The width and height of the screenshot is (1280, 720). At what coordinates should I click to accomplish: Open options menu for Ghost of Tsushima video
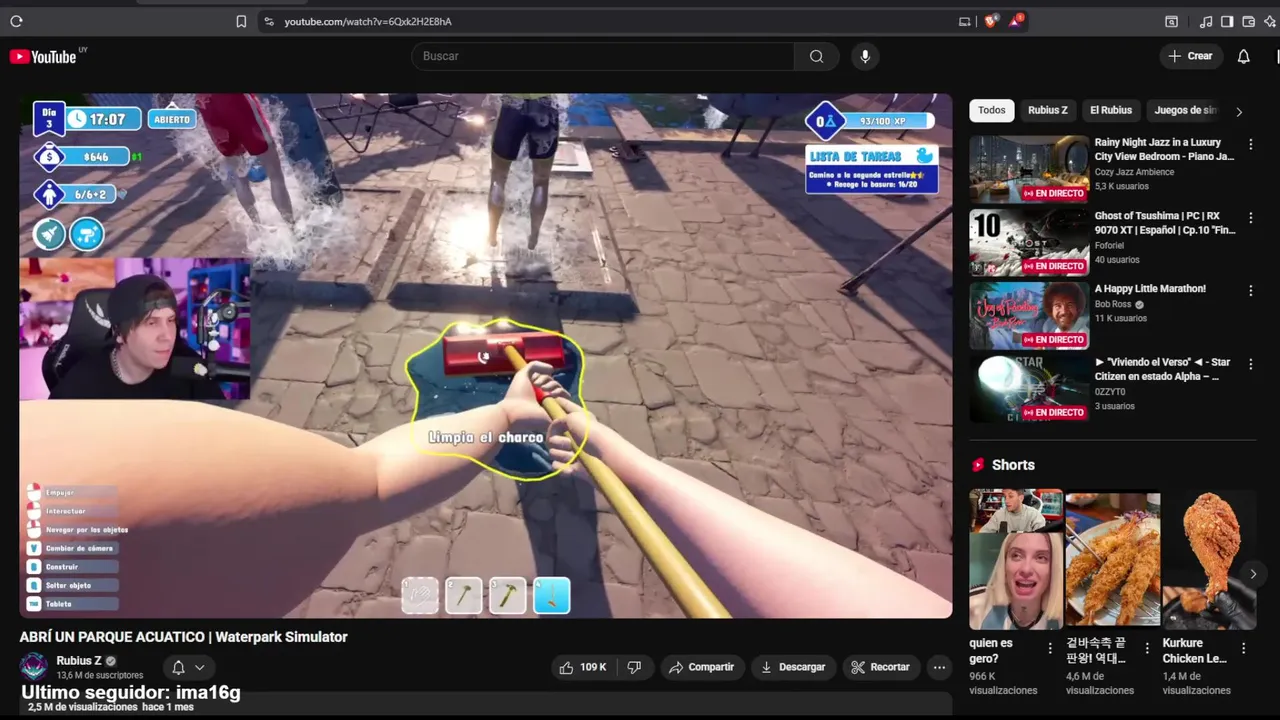coord(1250,218)
